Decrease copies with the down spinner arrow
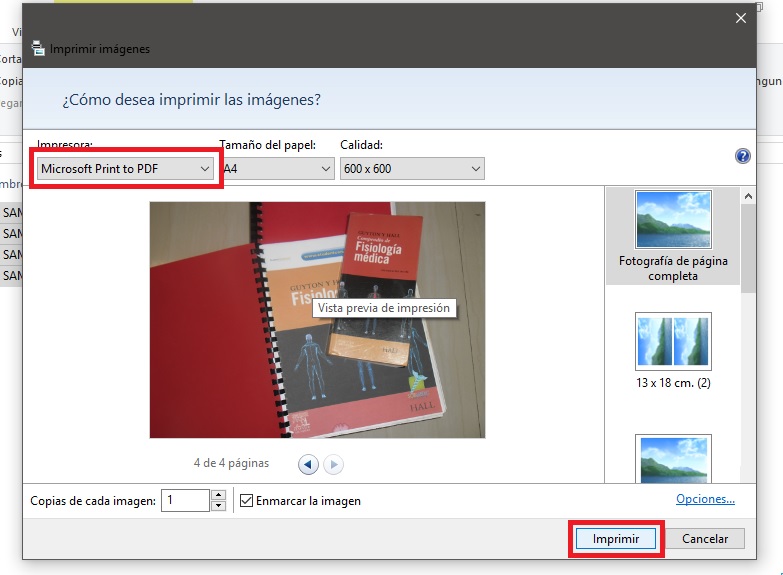Screen dimensions: 783x575 point(218,506)
